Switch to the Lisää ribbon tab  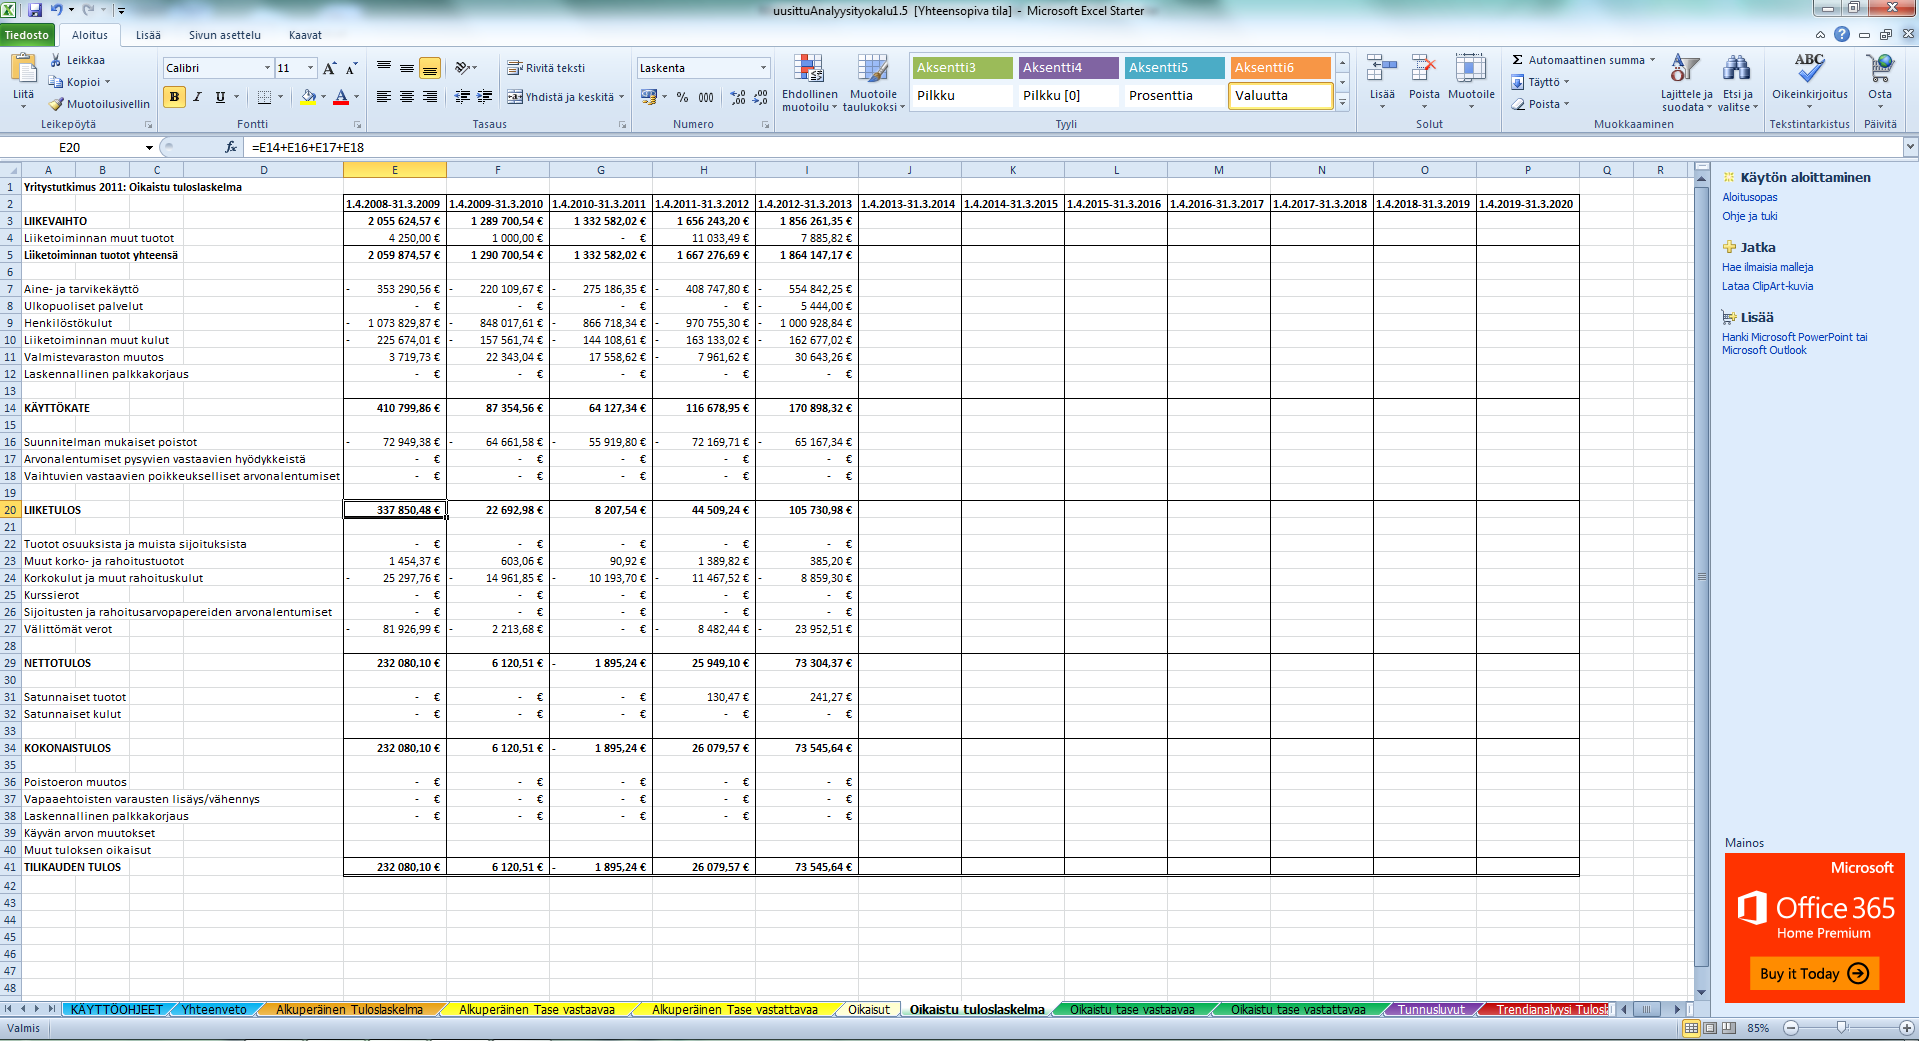[x=148, y=35]
